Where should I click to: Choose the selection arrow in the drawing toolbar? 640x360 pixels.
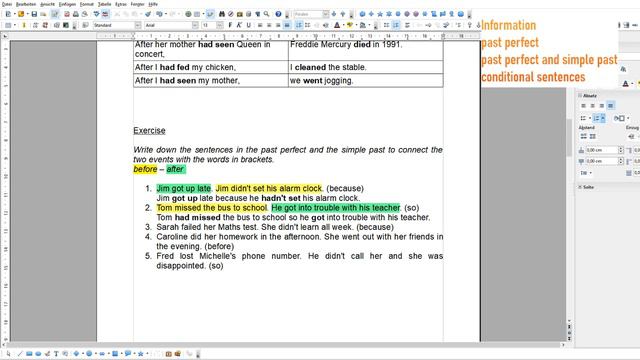(9, 353)
